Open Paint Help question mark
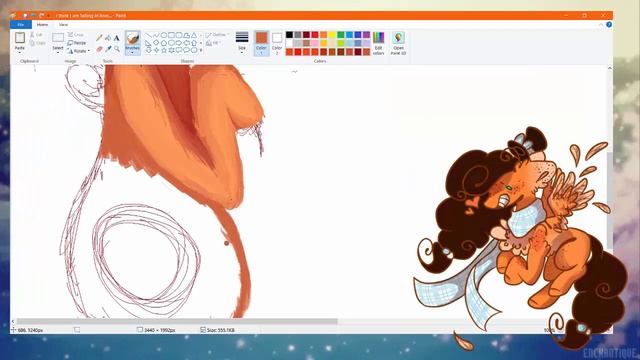The width and height of the screenshot is (640, 360). click(609, 25)
